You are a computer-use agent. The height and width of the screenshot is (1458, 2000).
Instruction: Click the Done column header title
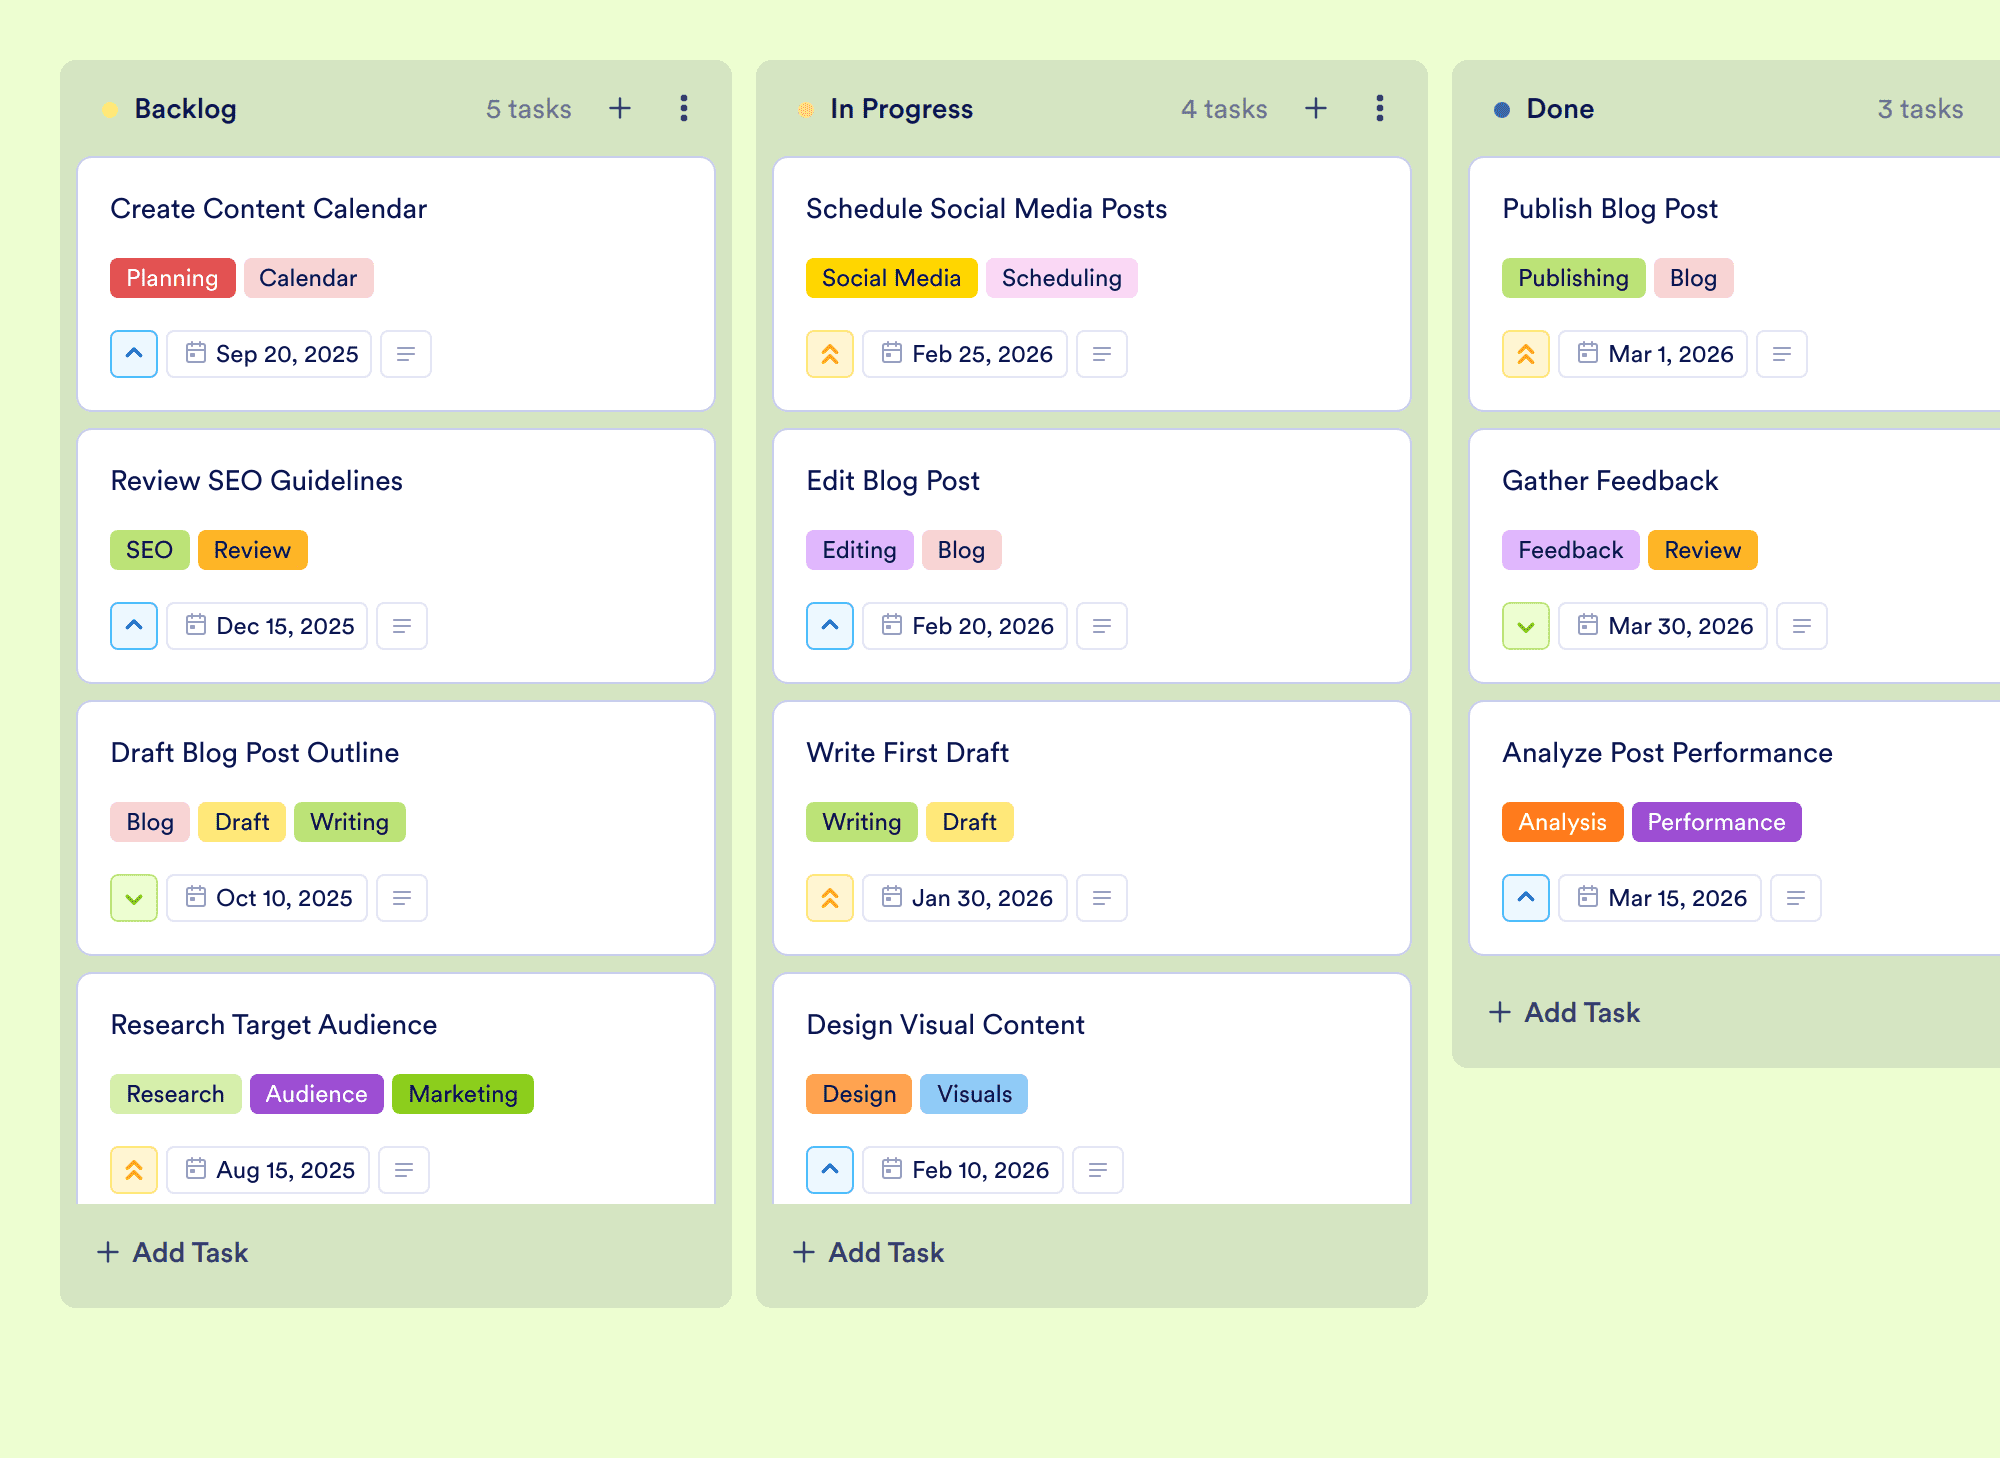click(1560, 108)
